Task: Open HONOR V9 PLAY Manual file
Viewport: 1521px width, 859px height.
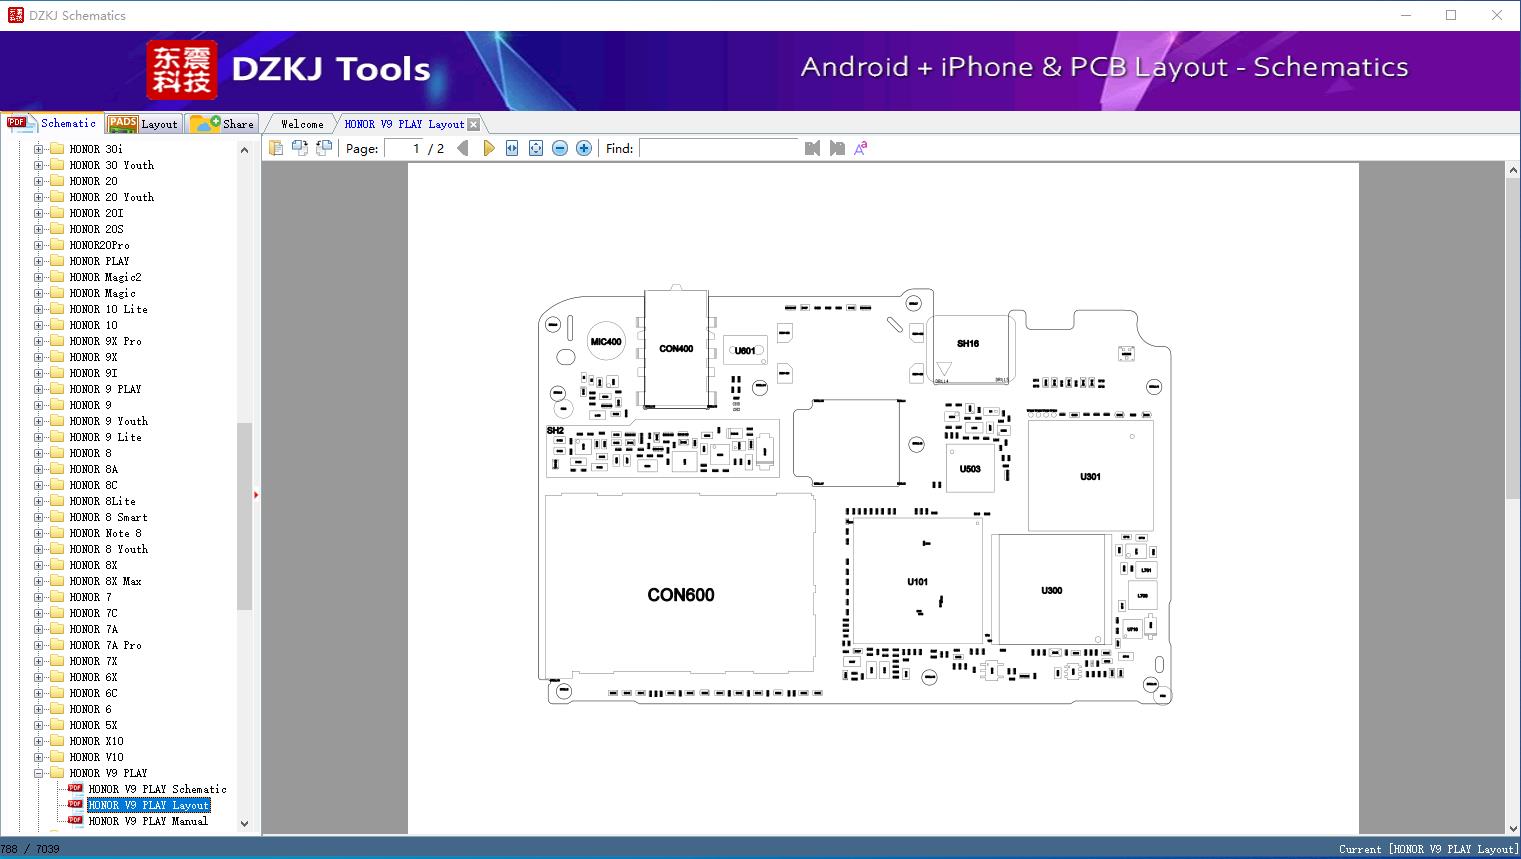Action: 148,821
